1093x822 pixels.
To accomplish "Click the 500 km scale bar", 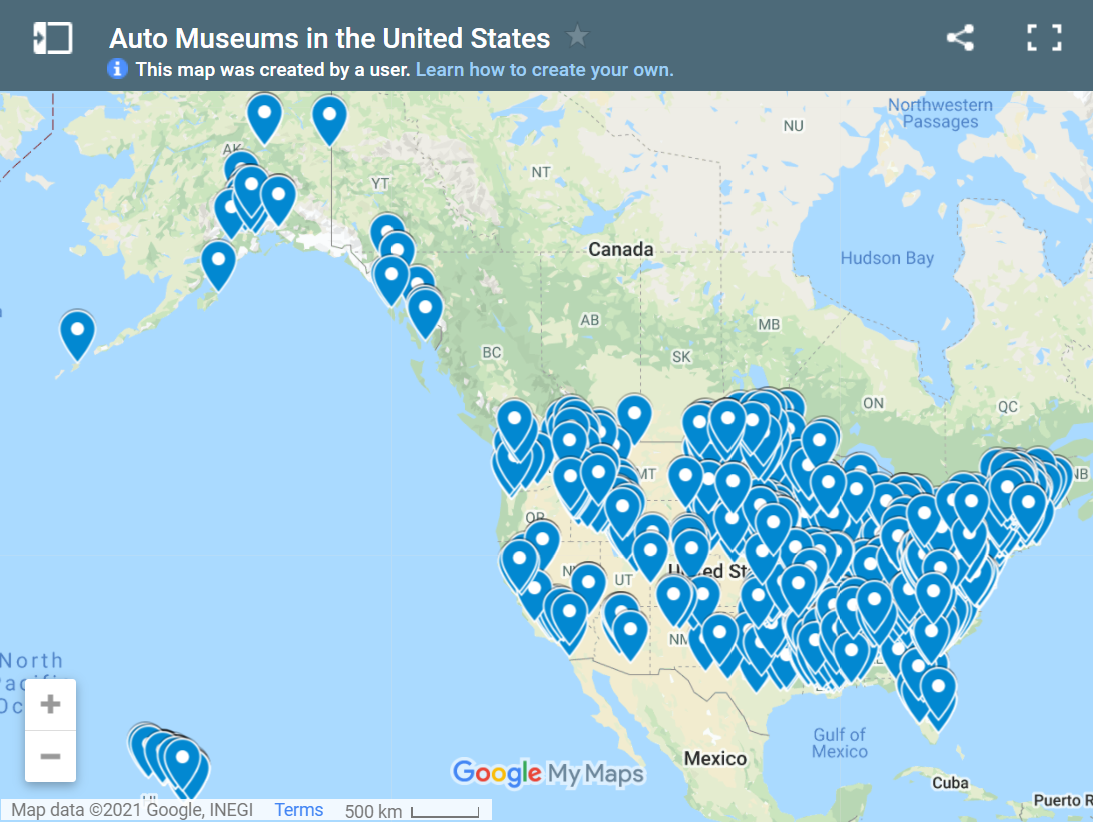I will [x=410, y=810].
